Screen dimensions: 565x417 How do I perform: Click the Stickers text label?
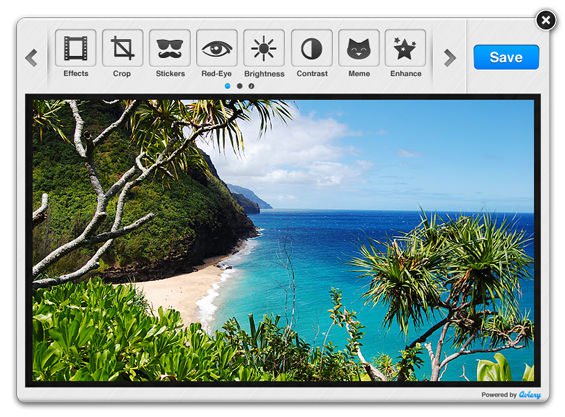(x=170, y=74)
